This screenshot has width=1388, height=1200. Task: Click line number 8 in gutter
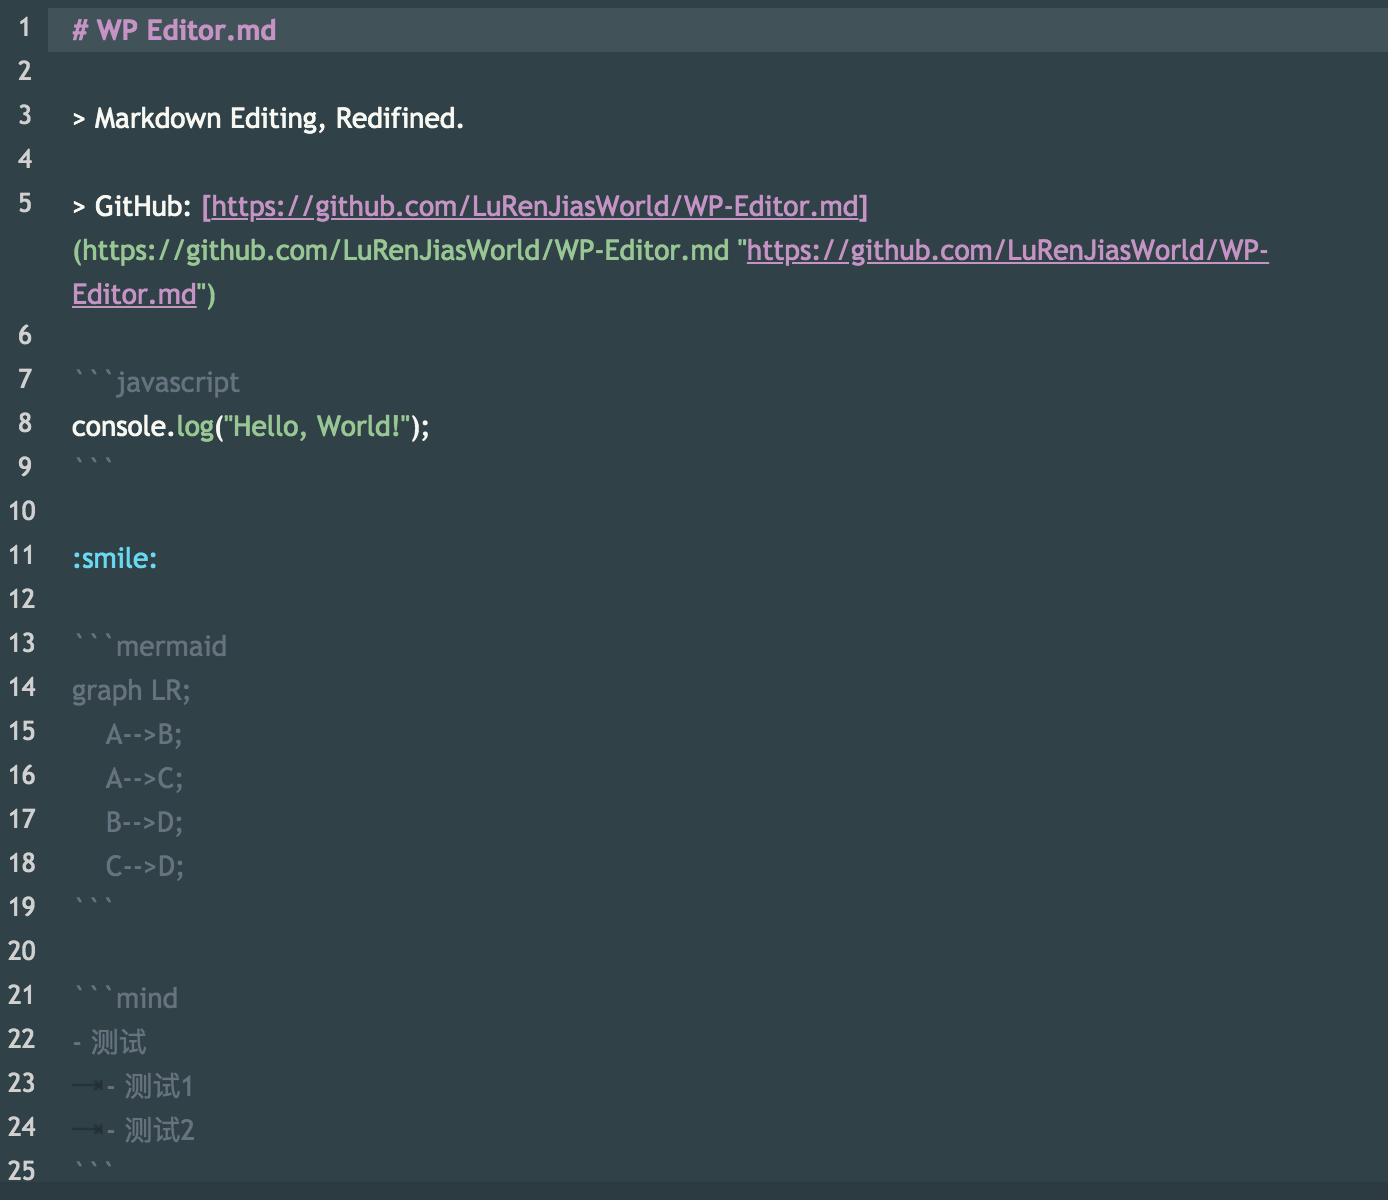[25, 423]
